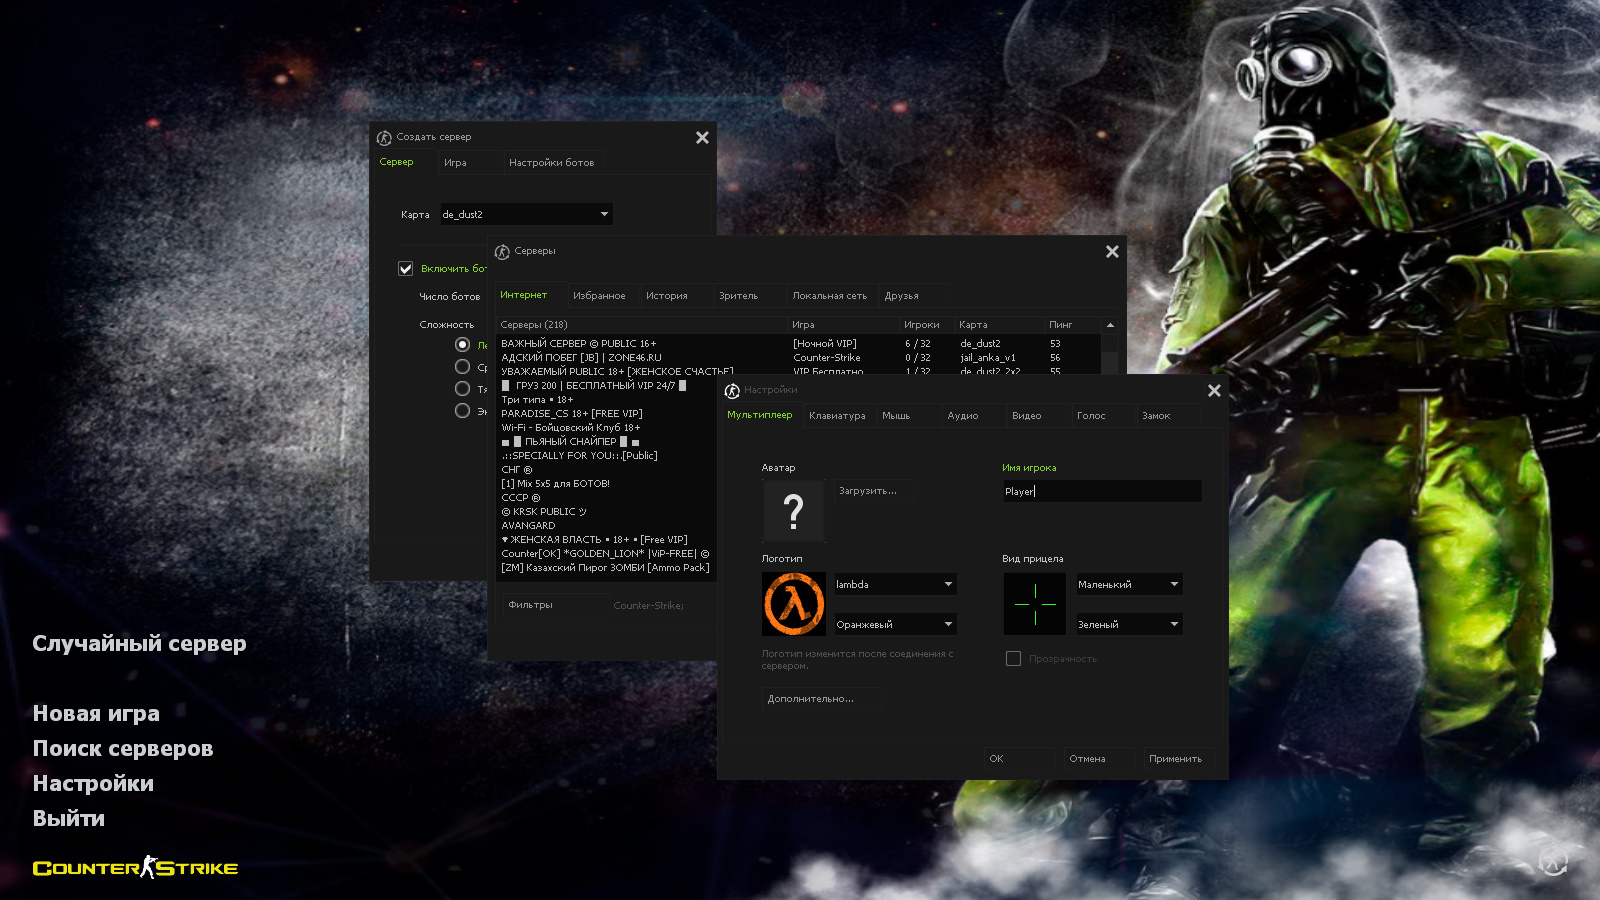Enable the Прозрачность checkbox
The height and width of the screenshot is (900, 1600).
coord(1013,659)
